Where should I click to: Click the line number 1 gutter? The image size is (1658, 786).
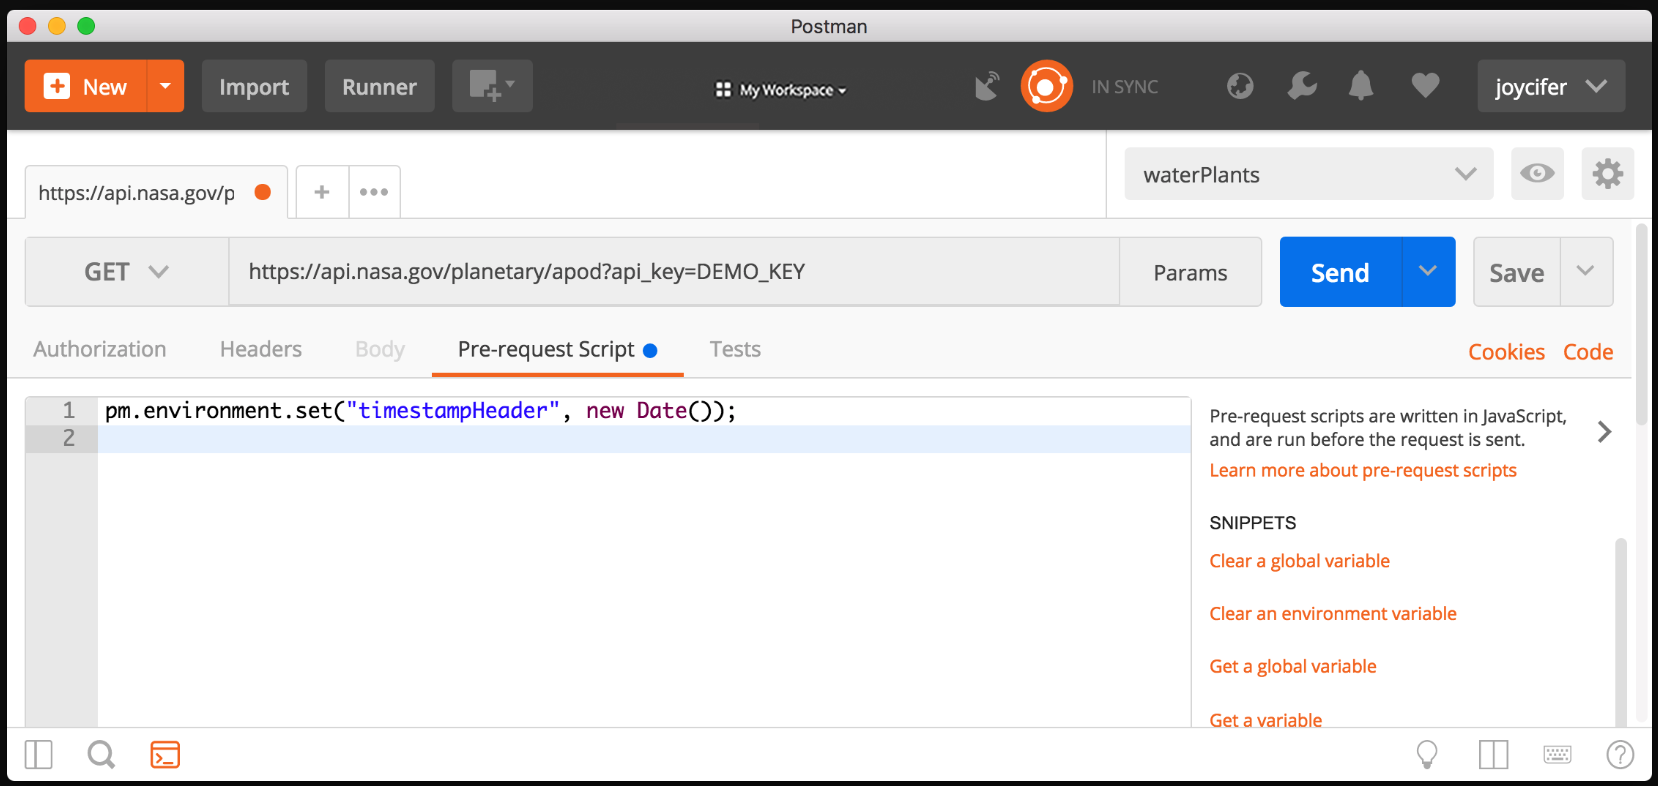tap(62, 411)
